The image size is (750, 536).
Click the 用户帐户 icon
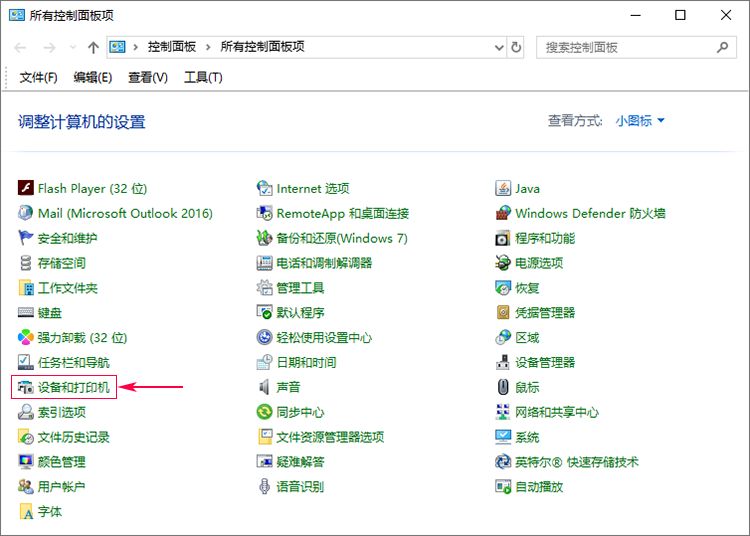pos(25,486)
